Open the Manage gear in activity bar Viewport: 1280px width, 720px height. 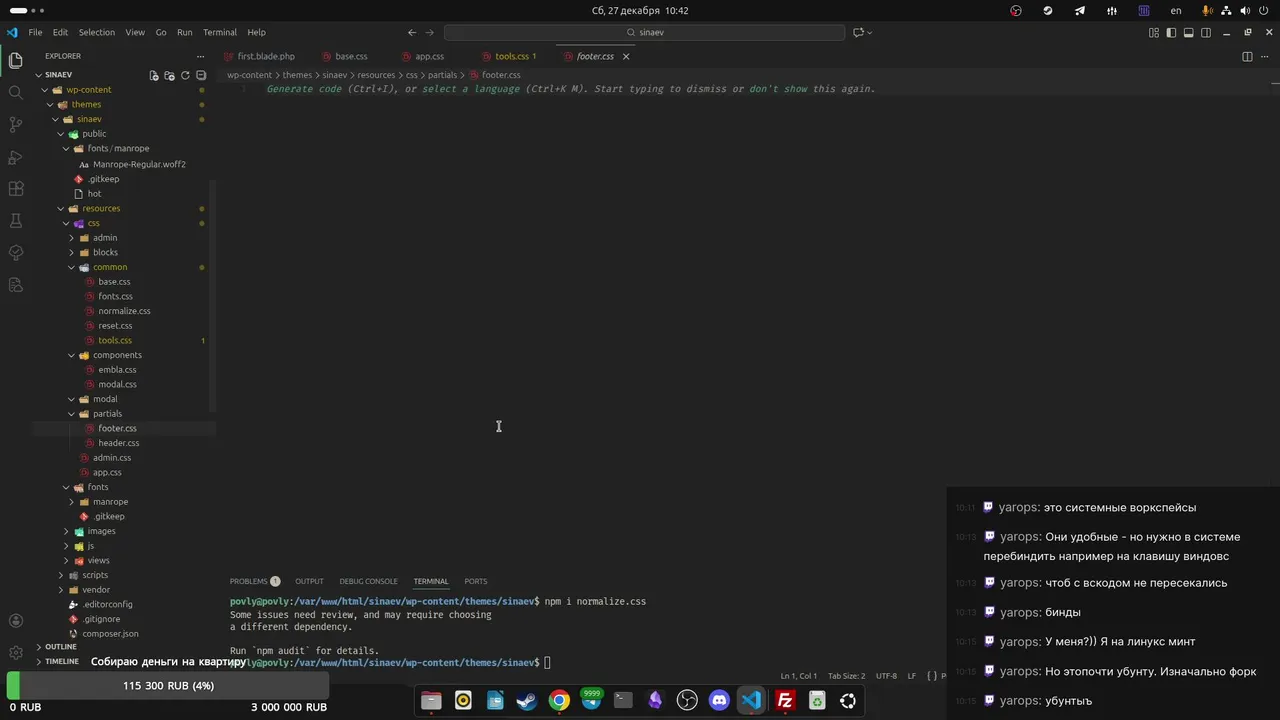click(15, 652)
